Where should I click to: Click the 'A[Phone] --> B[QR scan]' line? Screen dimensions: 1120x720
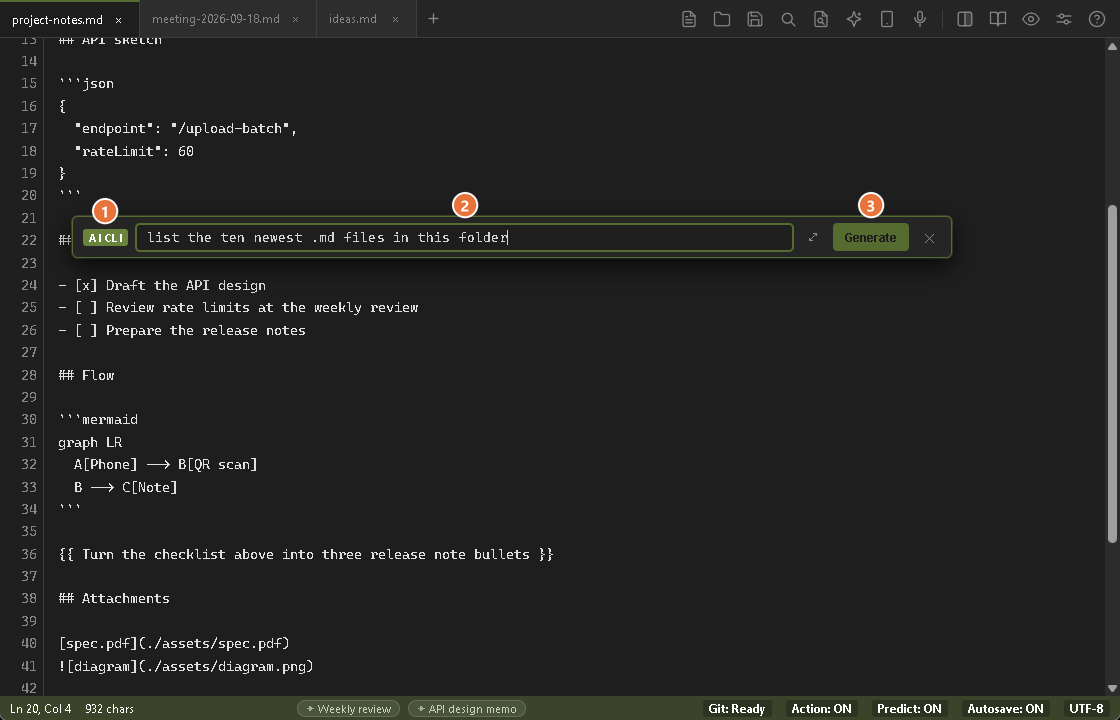coord(166,465)
